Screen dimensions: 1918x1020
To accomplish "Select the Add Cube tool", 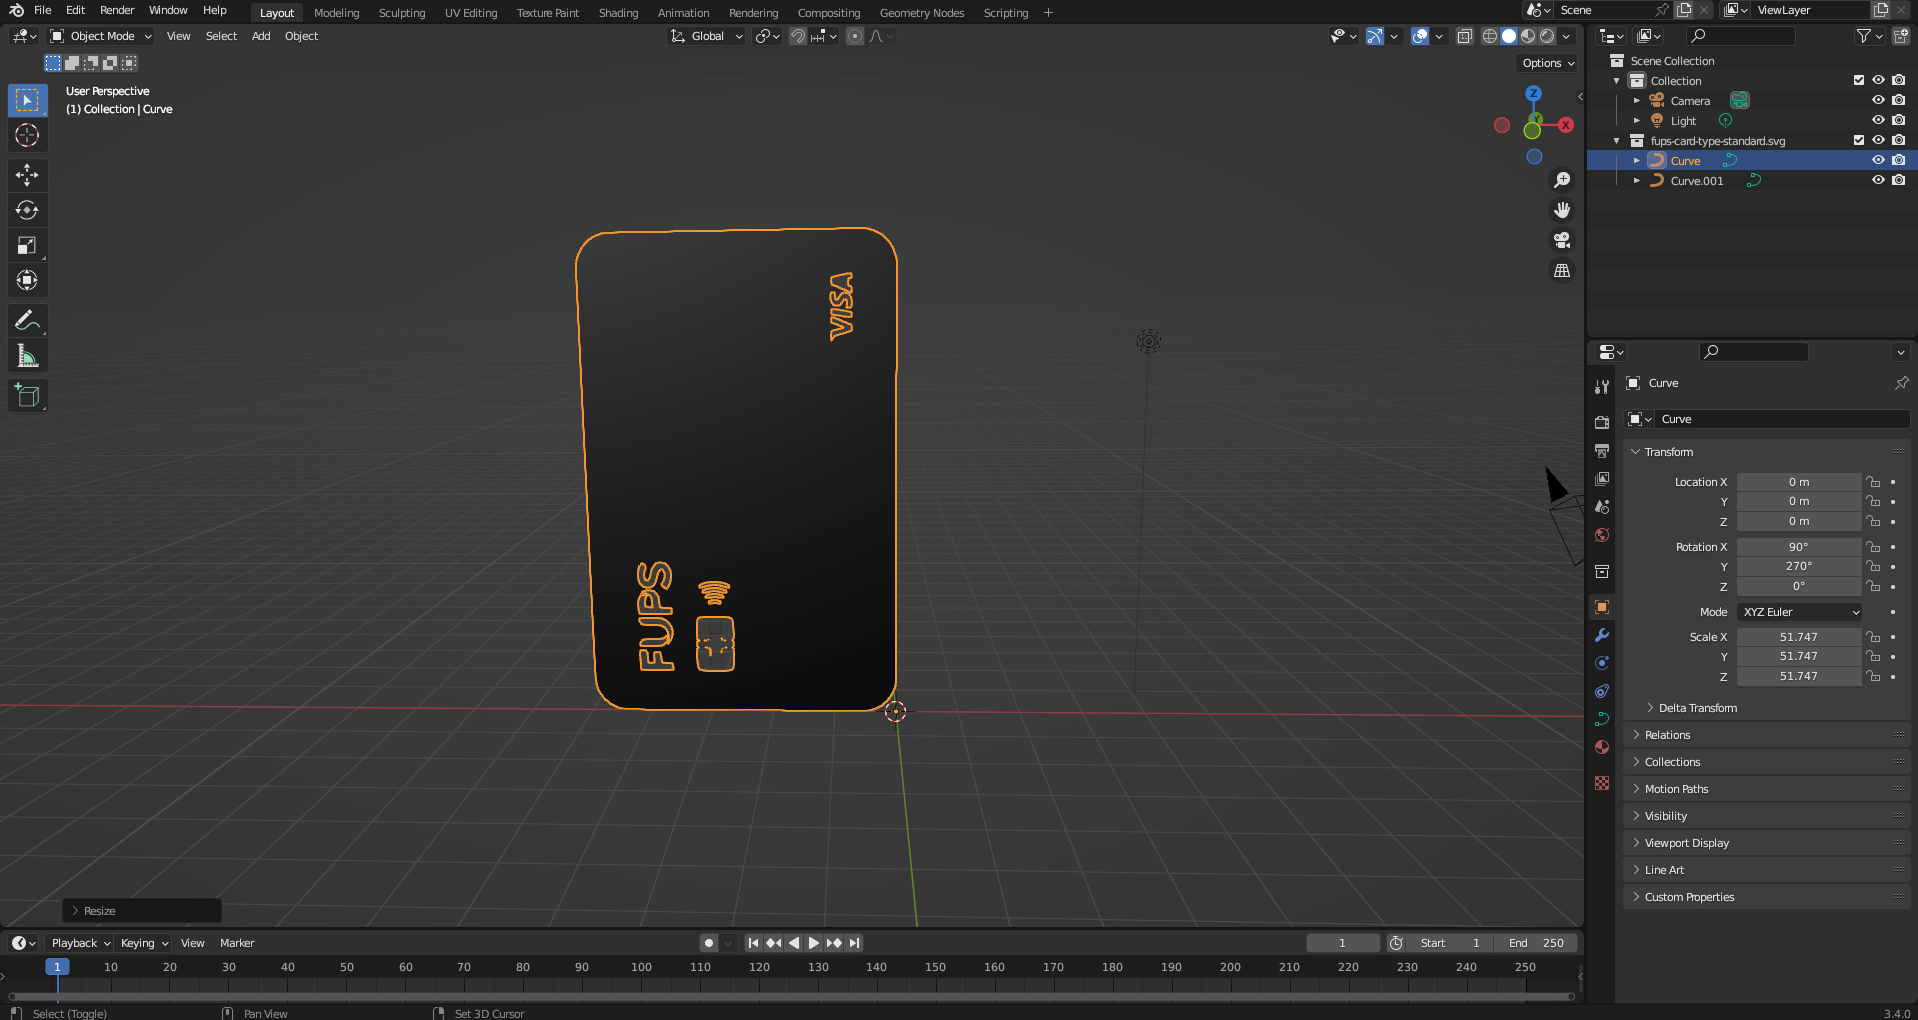I will point(27,396).
